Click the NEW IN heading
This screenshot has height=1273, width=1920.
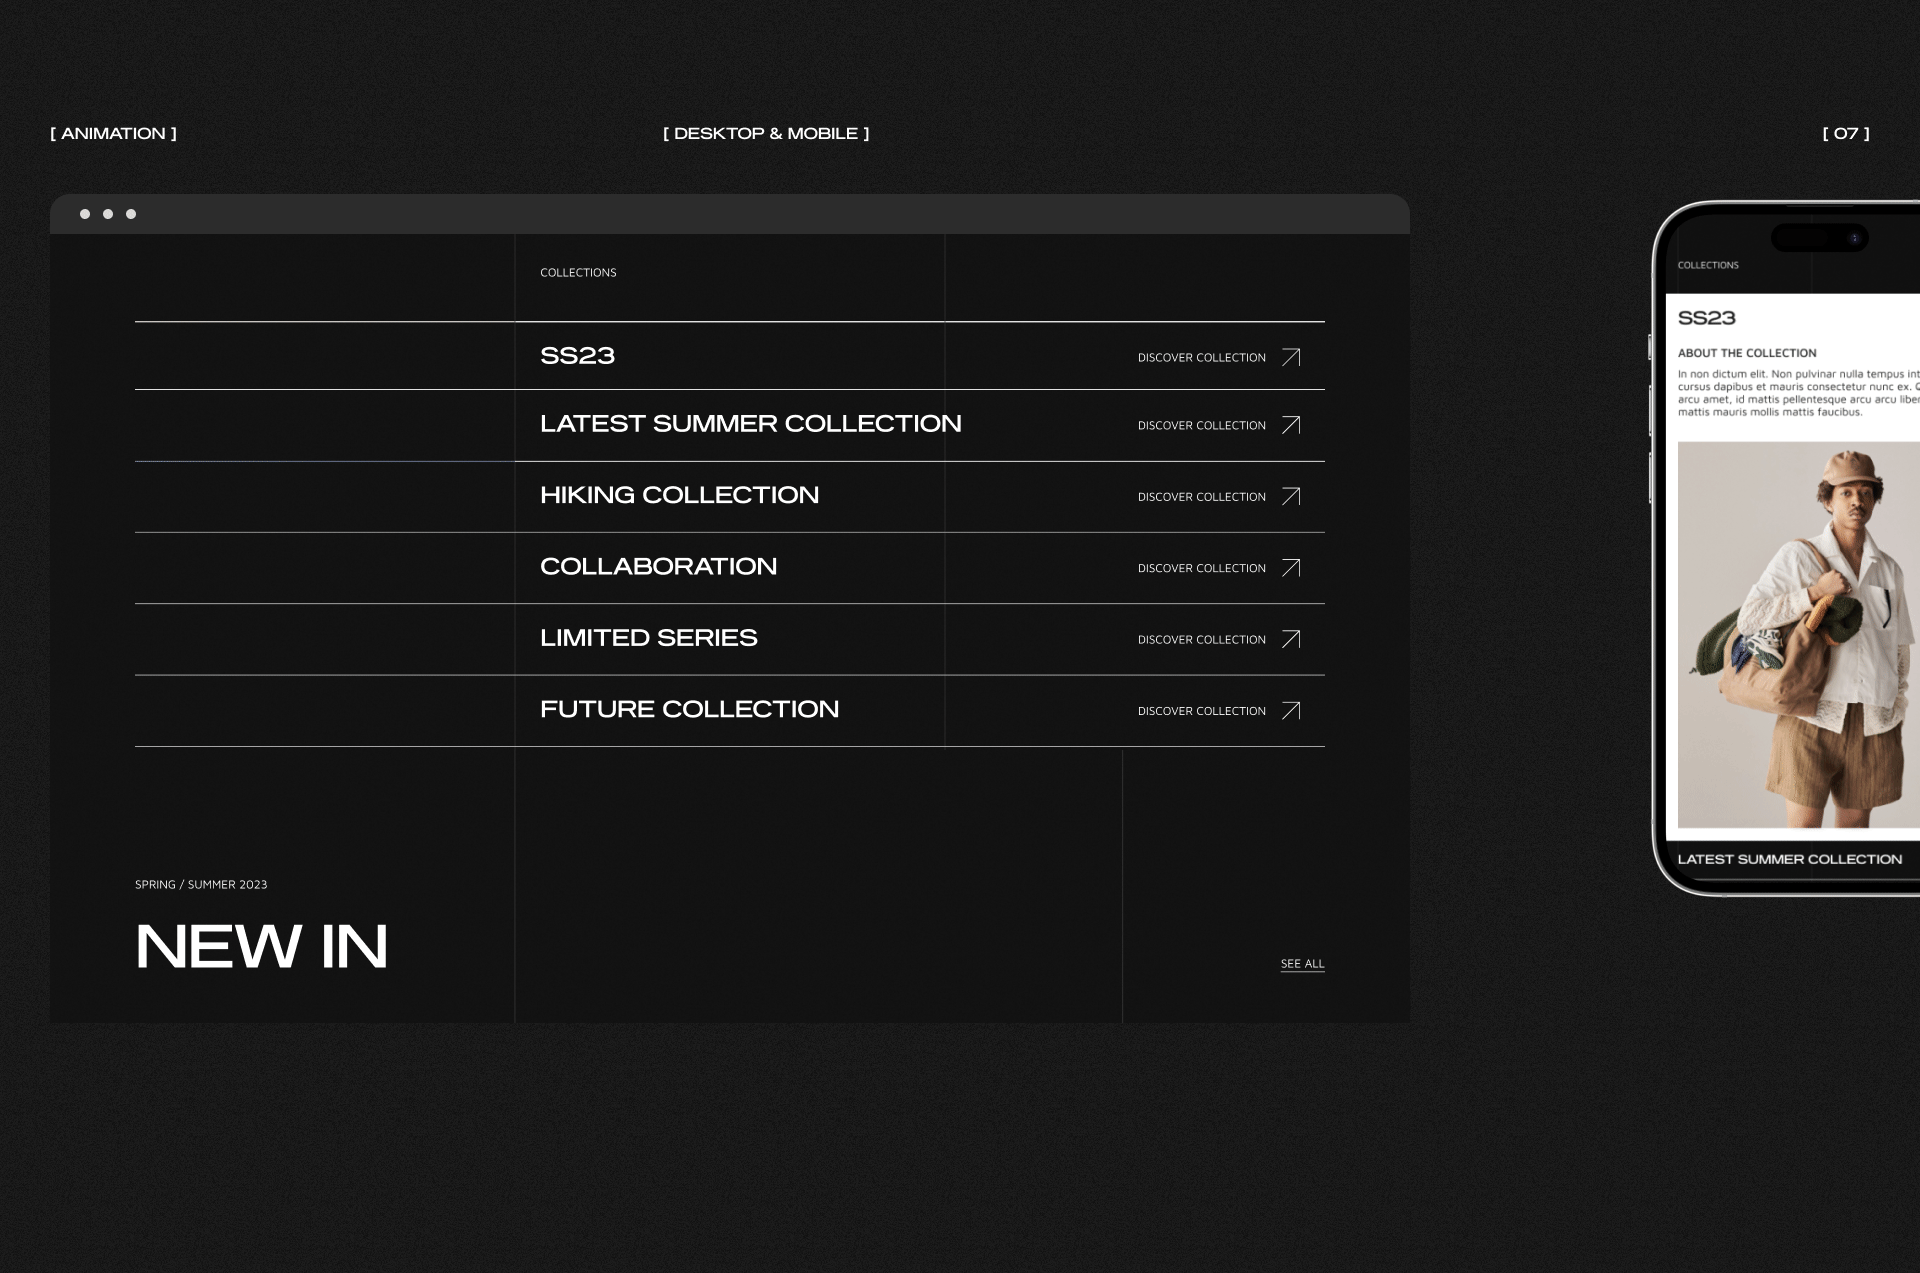[x=261, y=946]
